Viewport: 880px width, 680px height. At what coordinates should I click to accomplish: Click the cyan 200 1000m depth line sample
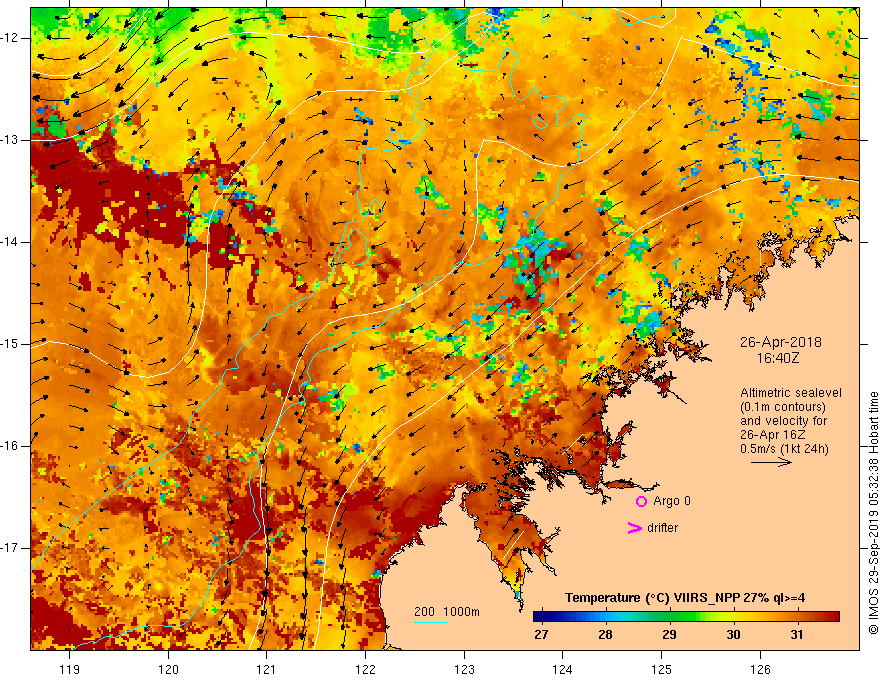point(430,622)
